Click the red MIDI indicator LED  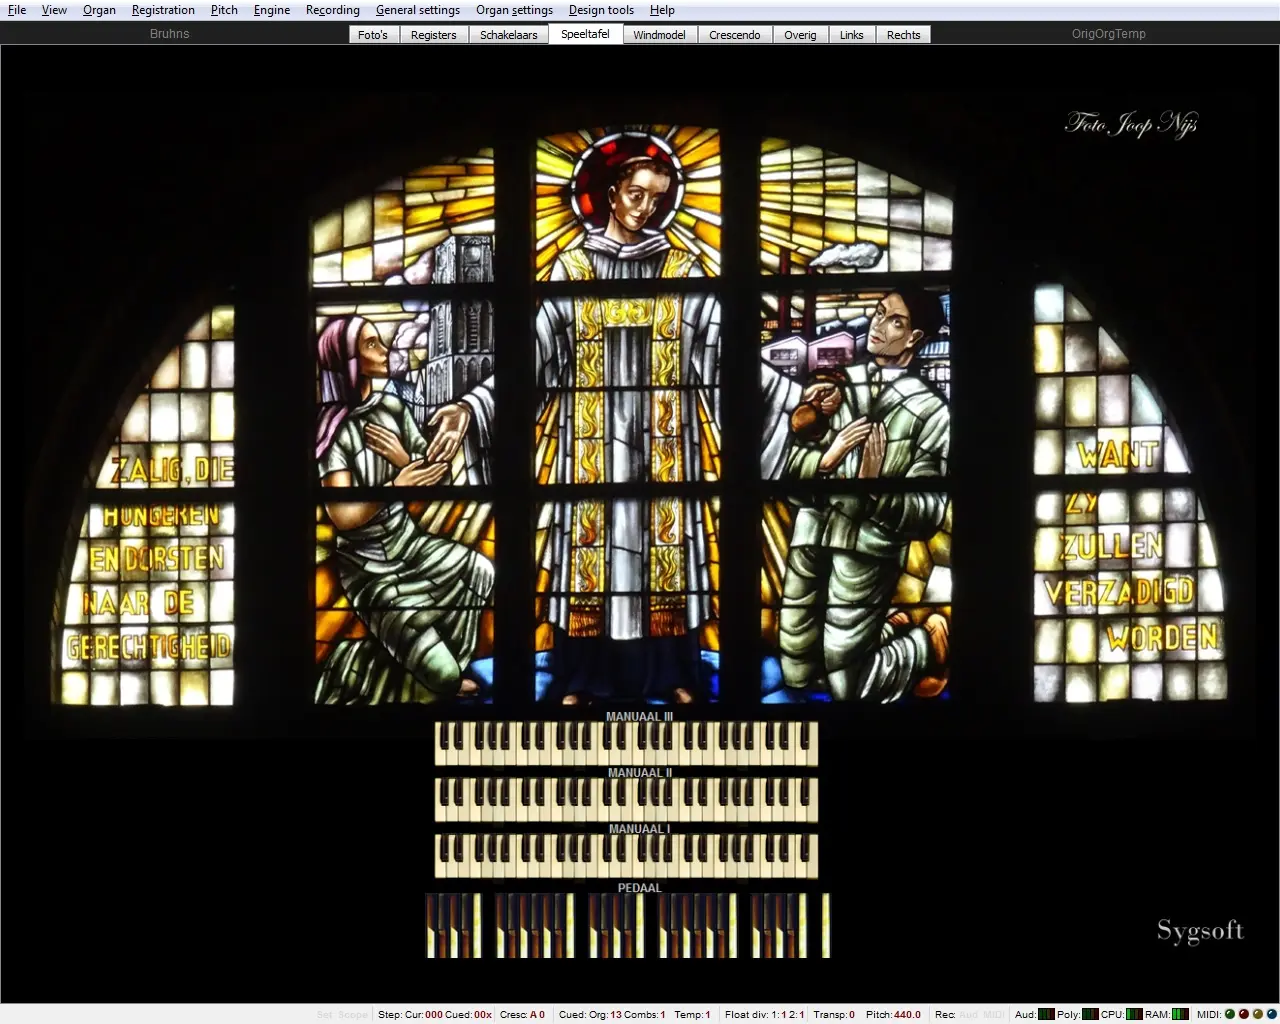pyautogui.click(x=1244, y=1014)
